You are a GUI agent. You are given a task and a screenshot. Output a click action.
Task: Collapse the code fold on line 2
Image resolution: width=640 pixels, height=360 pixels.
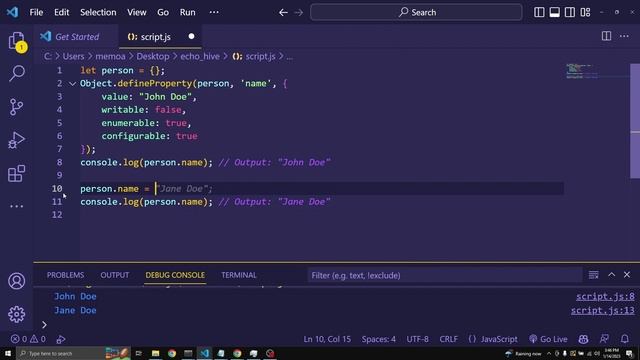72,84
